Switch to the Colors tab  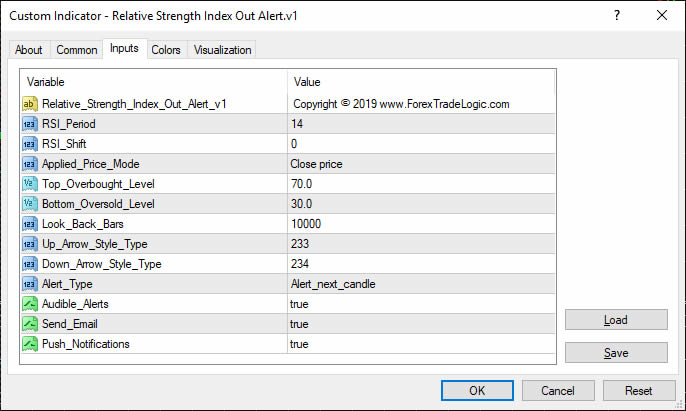coord(166,50)
